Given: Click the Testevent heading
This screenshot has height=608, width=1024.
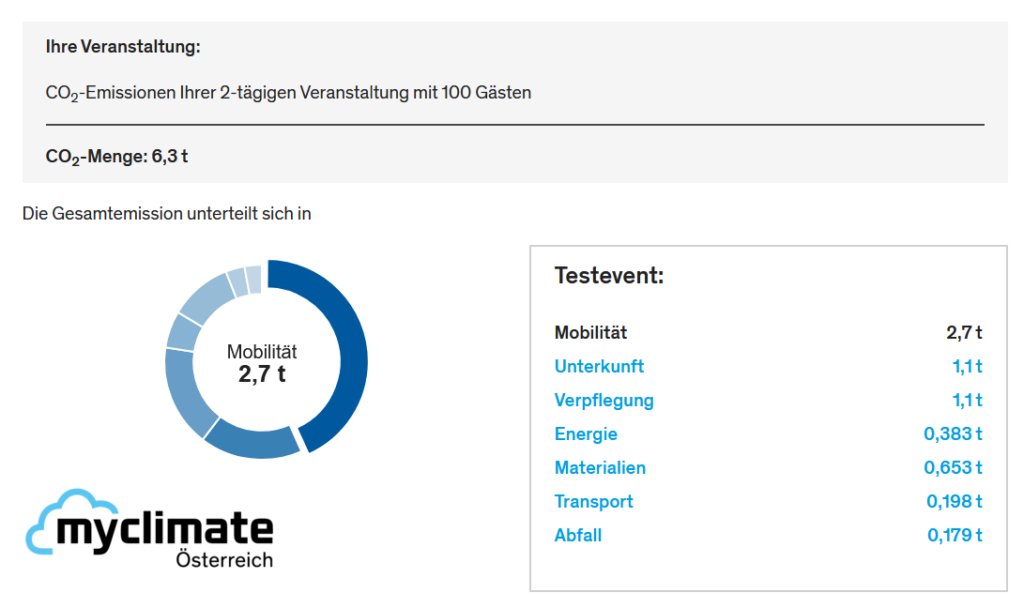Looking at the screenshot, I should 609,276.
